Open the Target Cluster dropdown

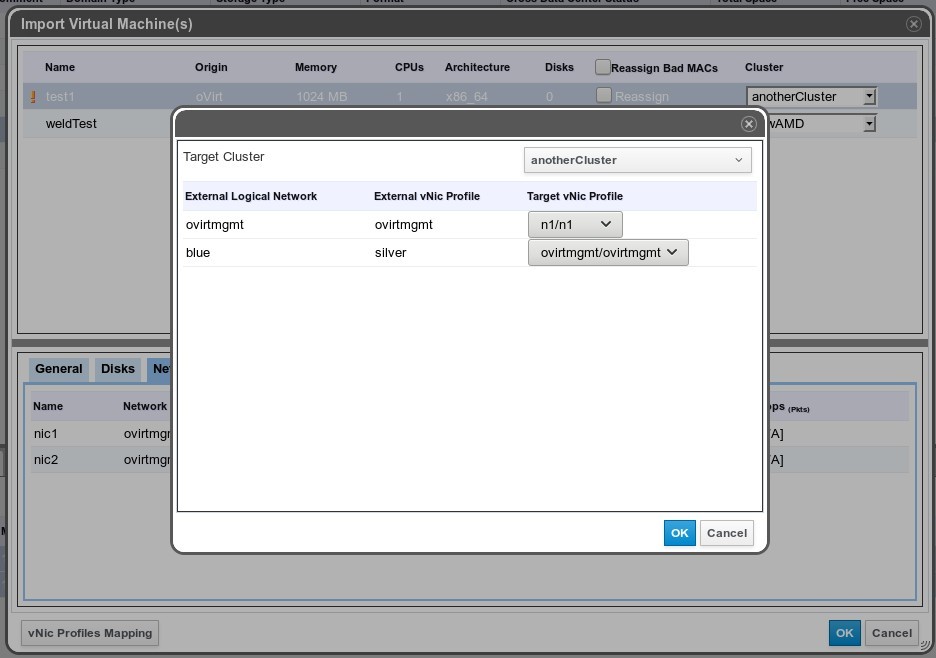click(x=637, y=160)
